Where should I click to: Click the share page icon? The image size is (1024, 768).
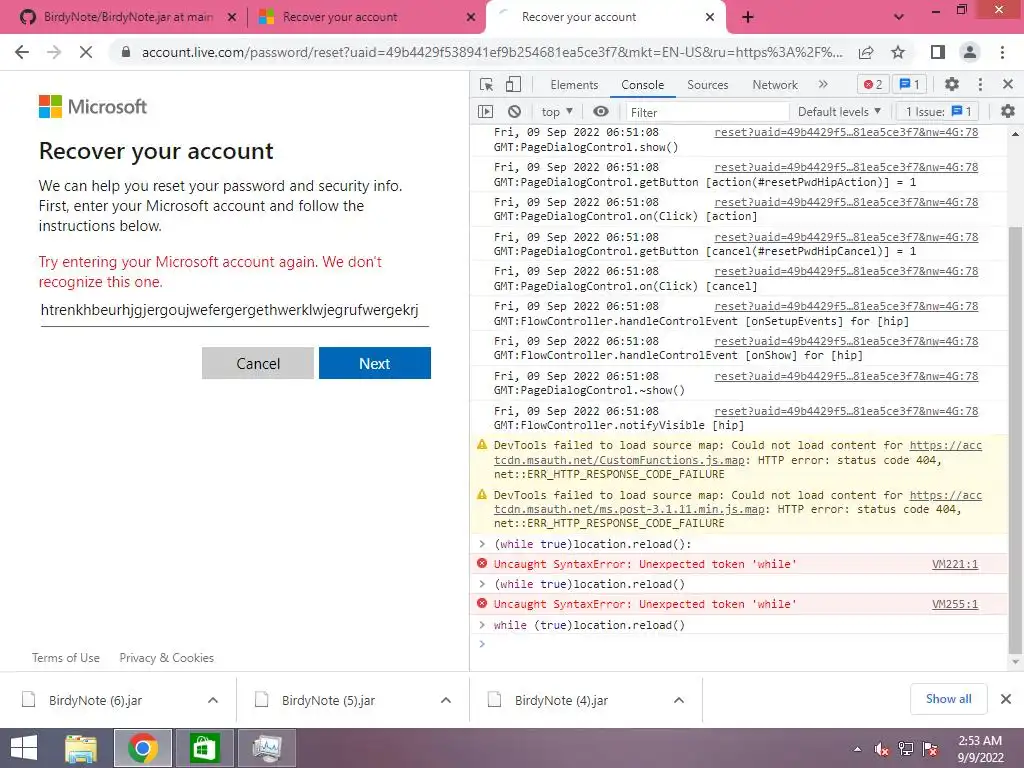click(x=866, y=52)
